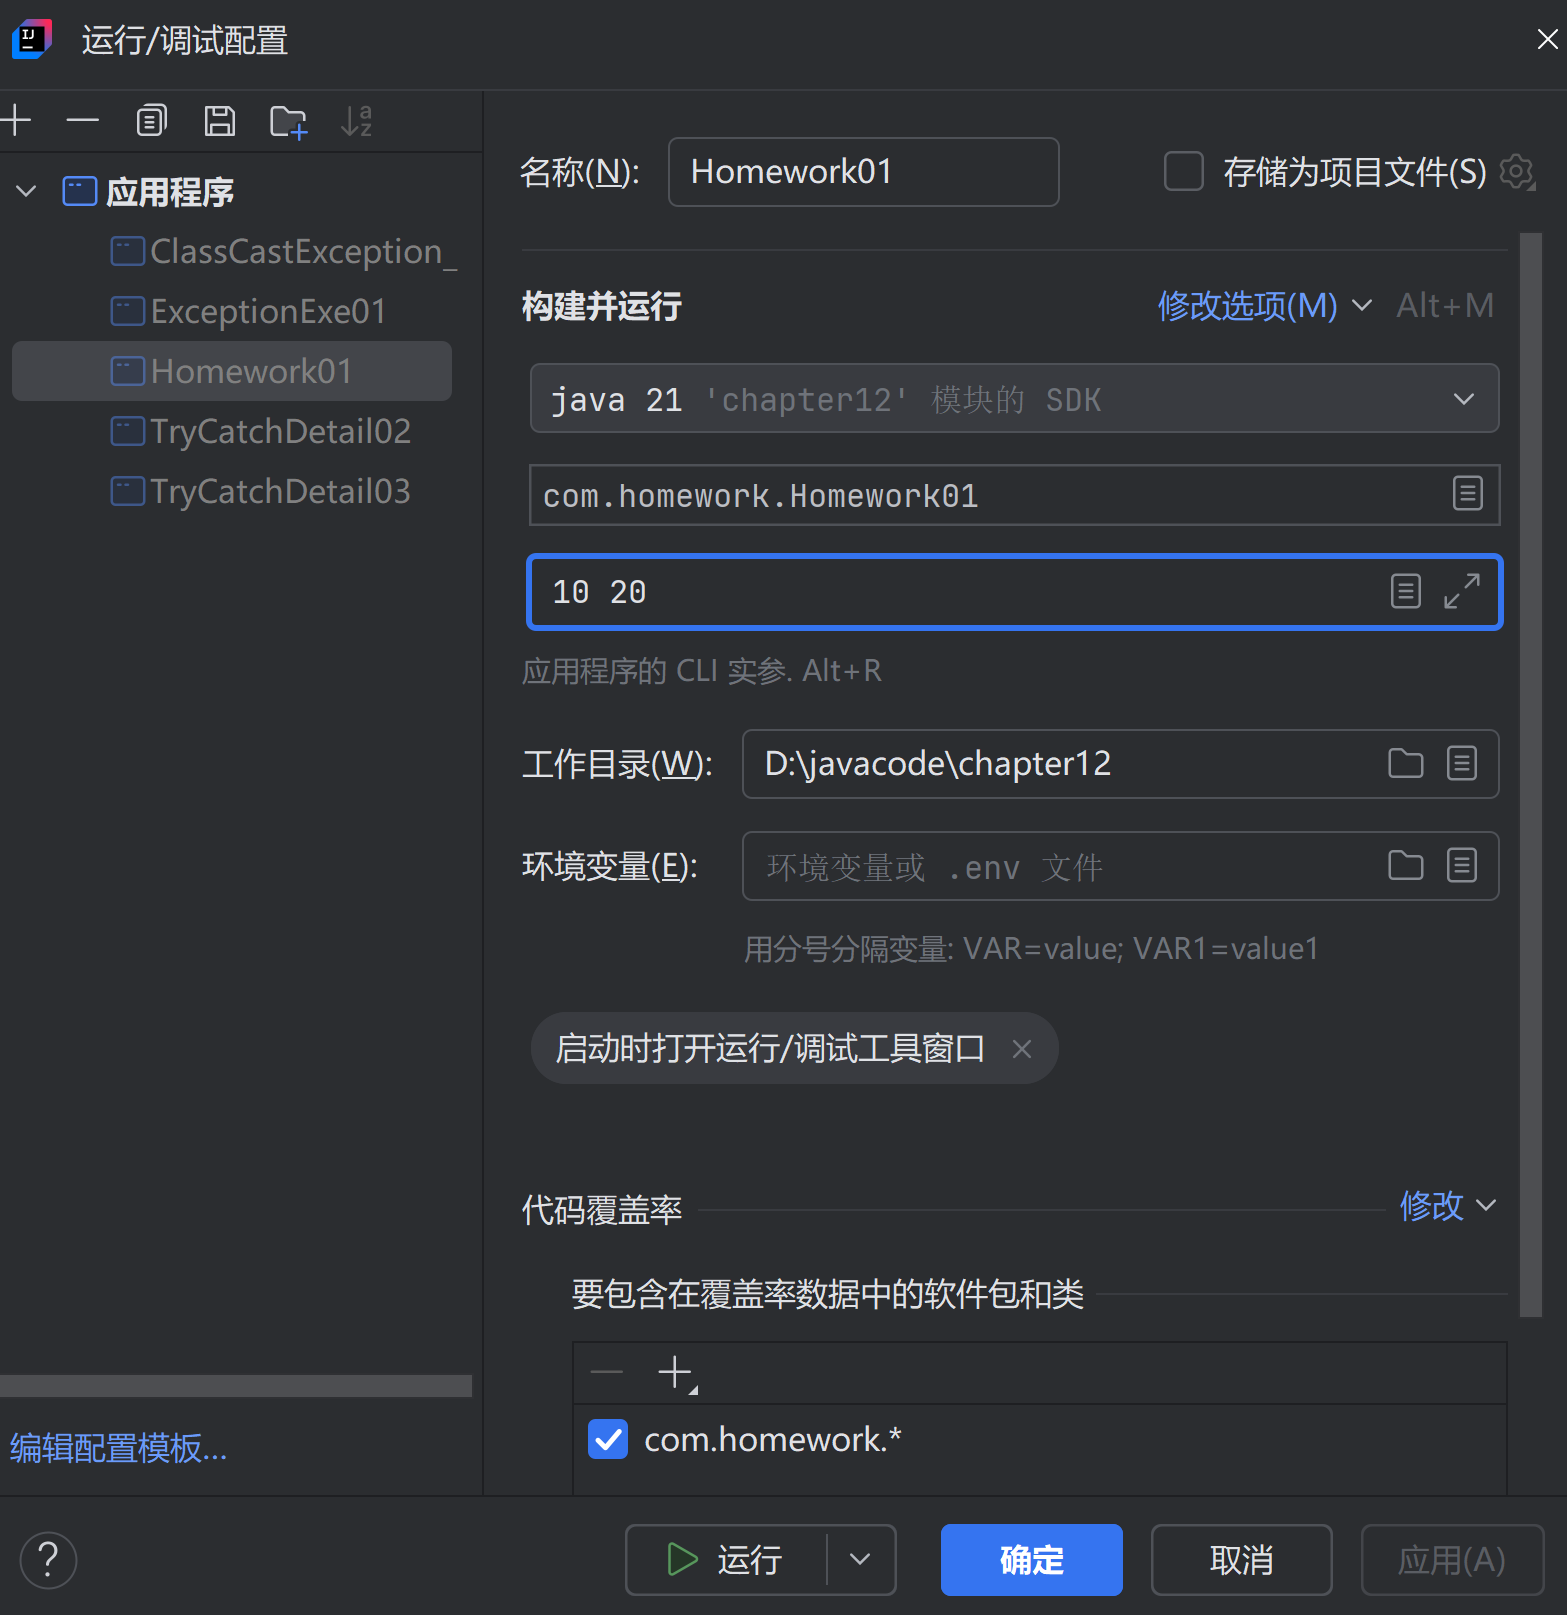Select the ClassCastException_ configuration
The image size is (1567, 1615).
point(284,252)
